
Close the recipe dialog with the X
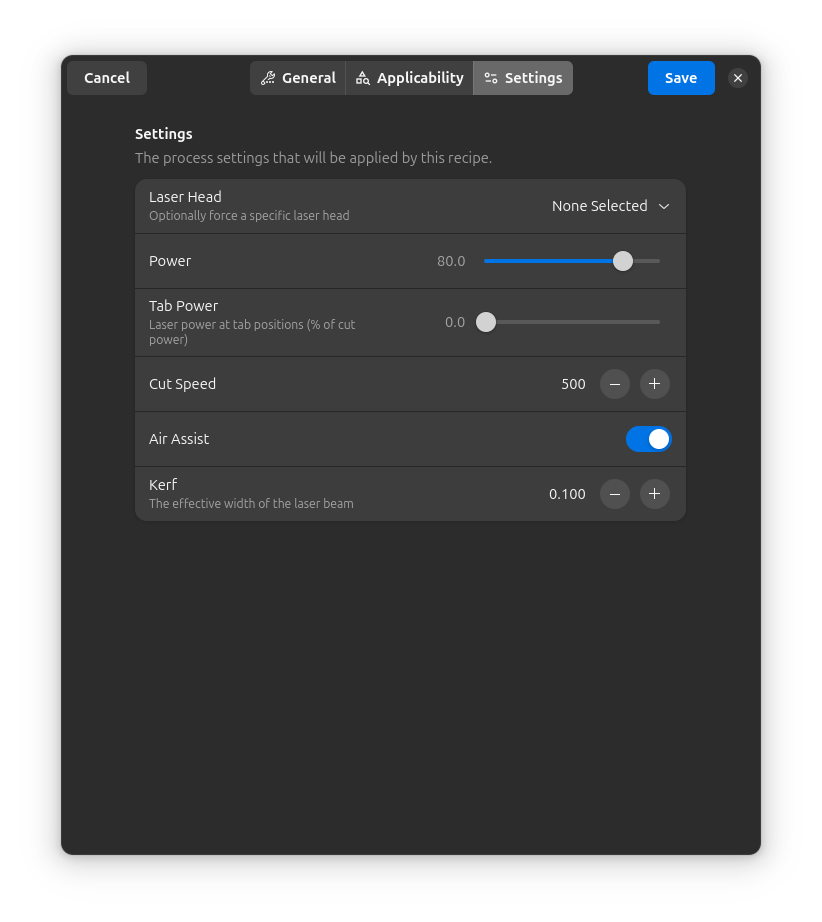point(737,77)
